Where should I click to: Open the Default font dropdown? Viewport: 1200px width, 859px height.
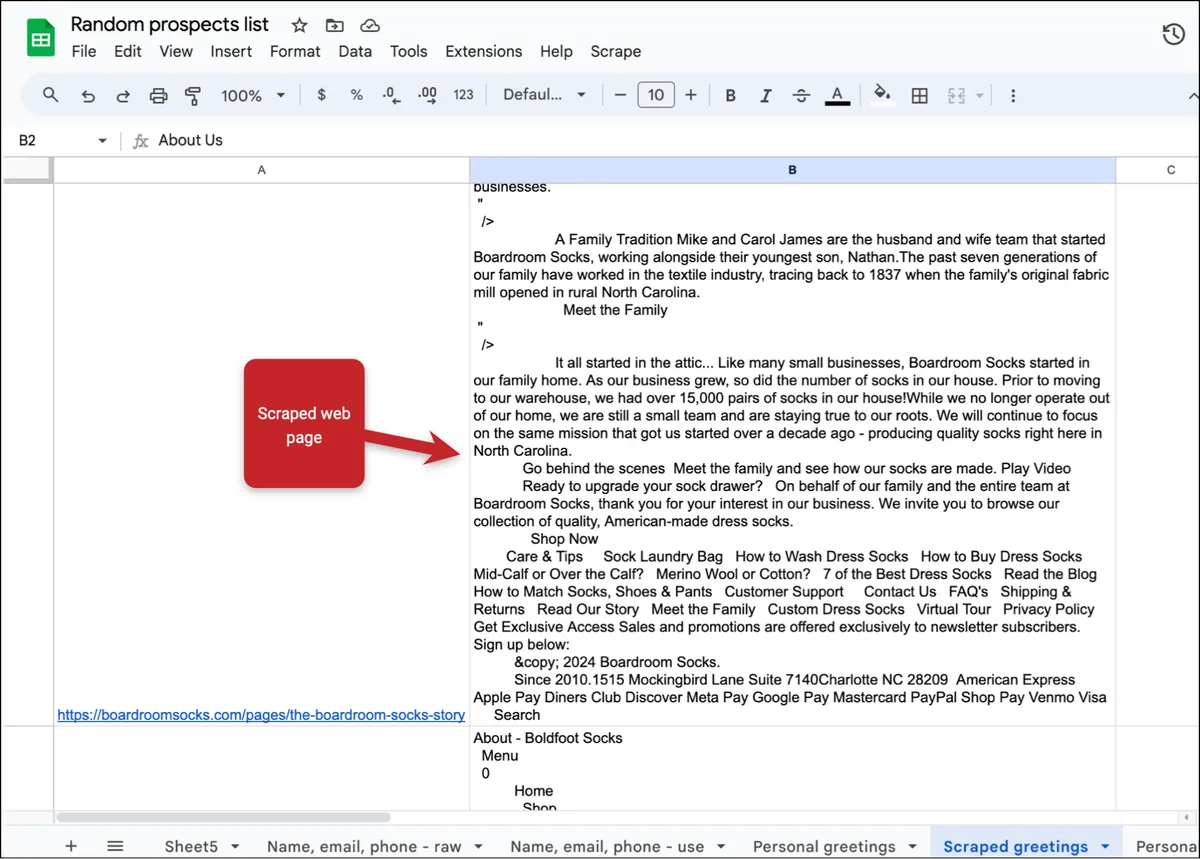coord(545,95)
